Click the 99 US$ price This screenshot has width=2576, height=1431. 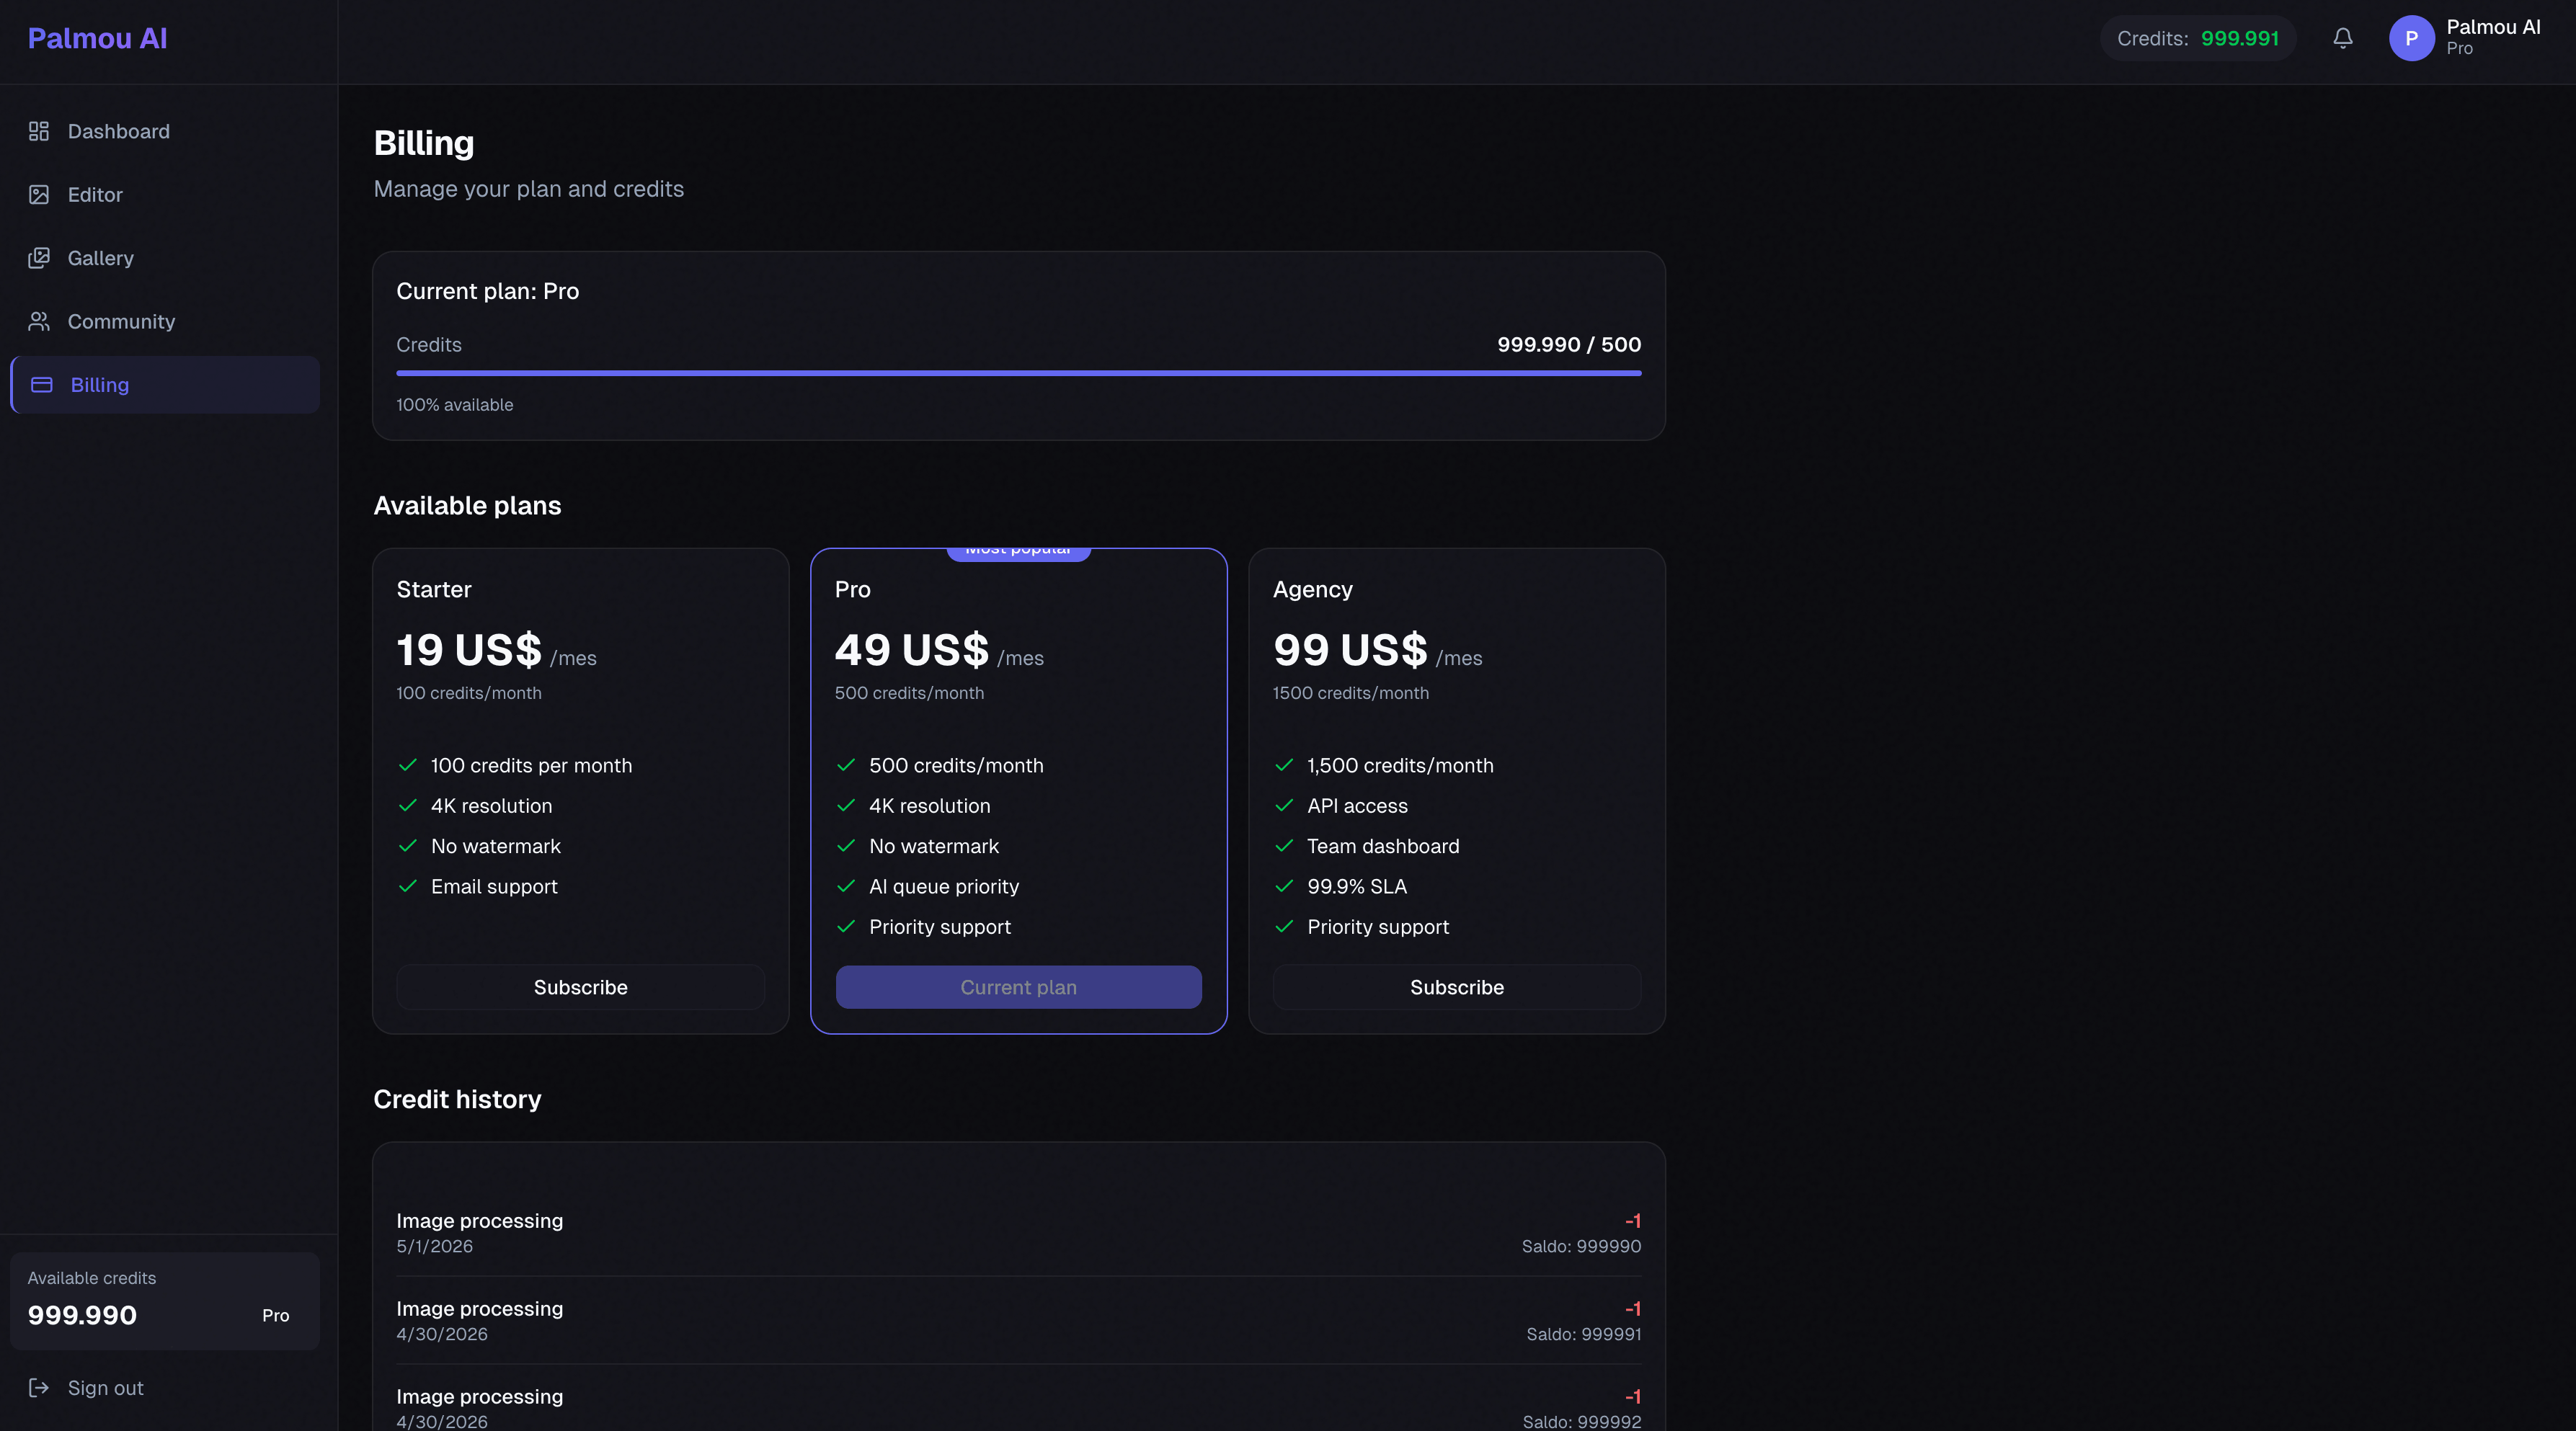click(x=1350, y=650)
